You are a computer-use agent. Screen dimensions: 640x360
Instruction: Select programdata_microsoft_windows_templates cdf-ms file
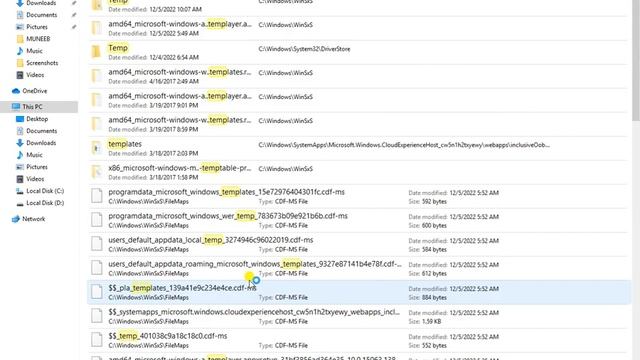click(357, 196)
